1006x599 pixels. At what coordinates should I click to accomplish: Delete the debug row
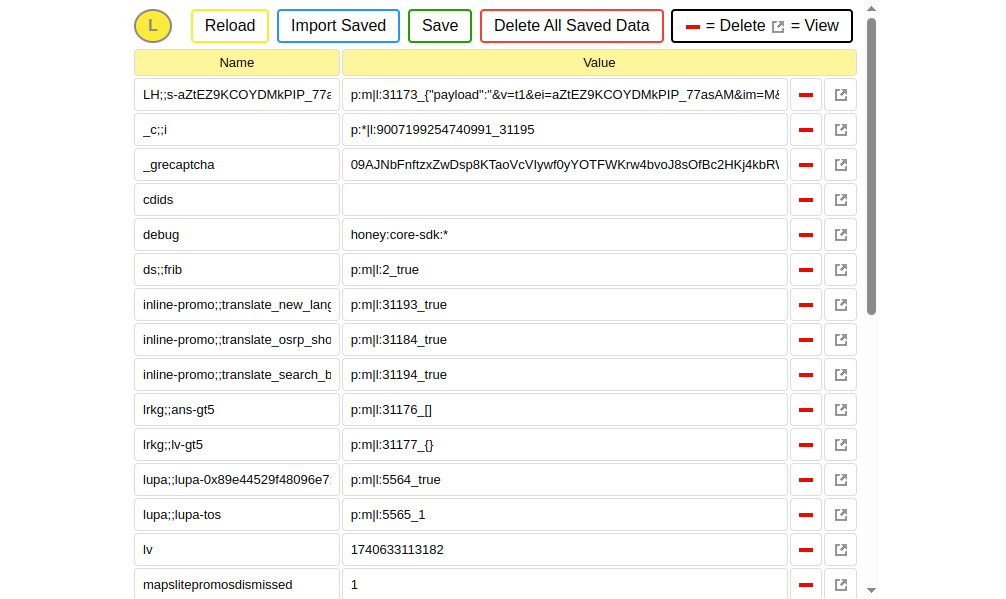click(x=805, y=235)
